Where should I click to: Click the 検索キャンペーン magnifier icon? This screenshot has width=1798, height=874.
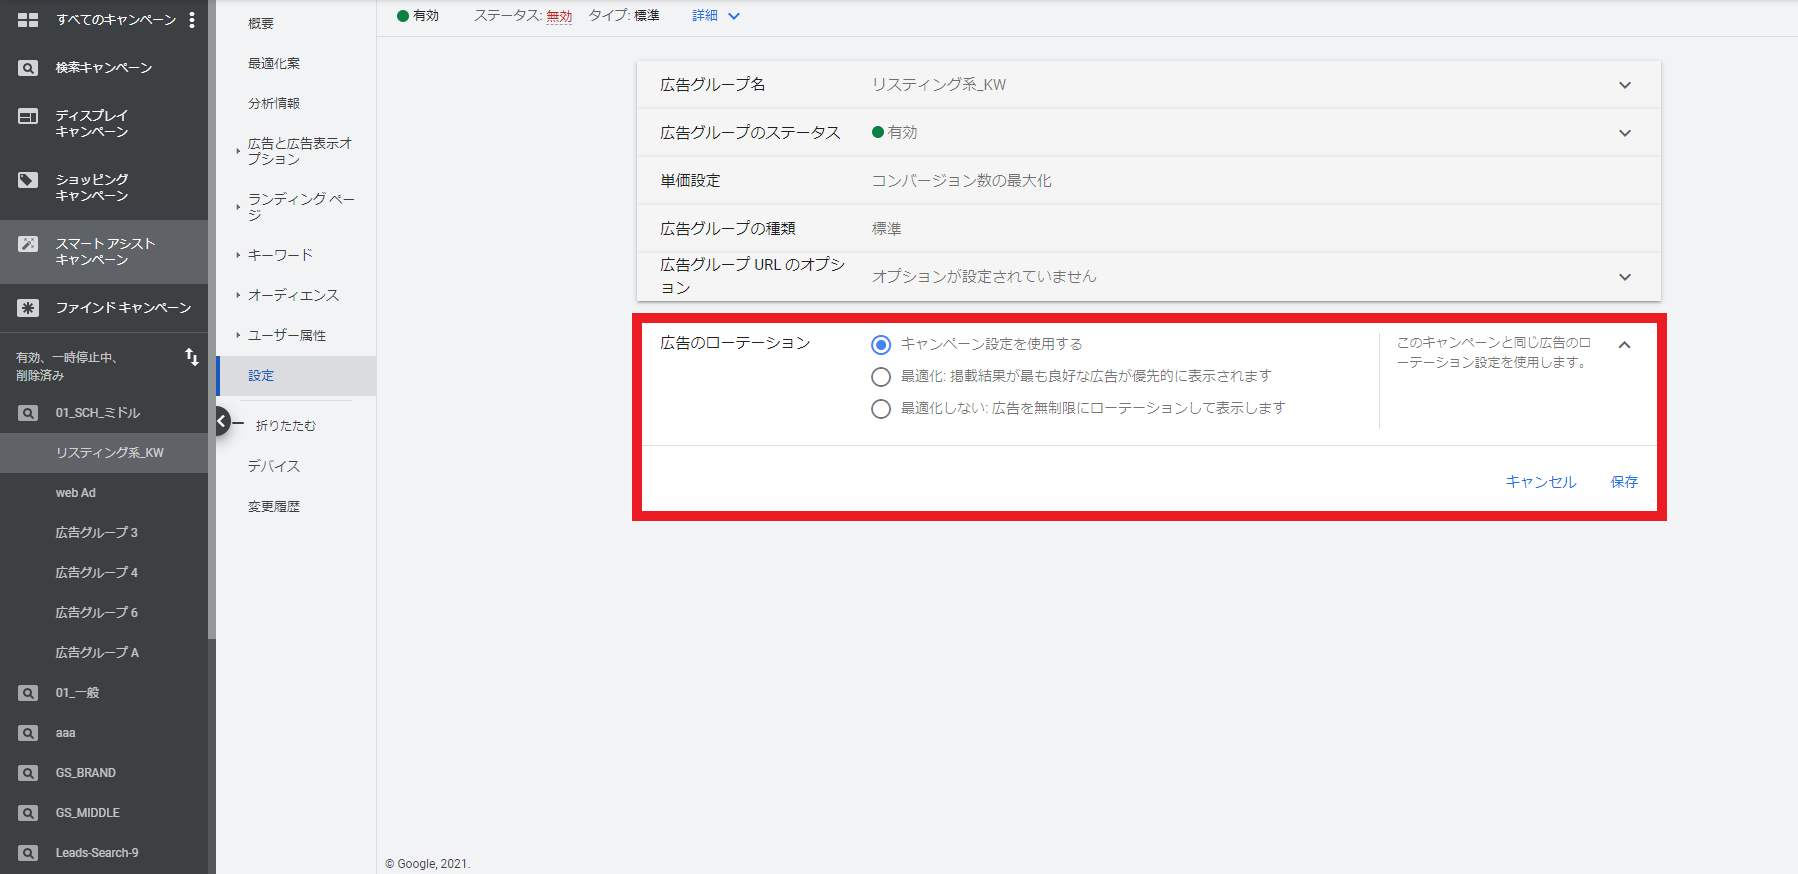tap(28, 68)
